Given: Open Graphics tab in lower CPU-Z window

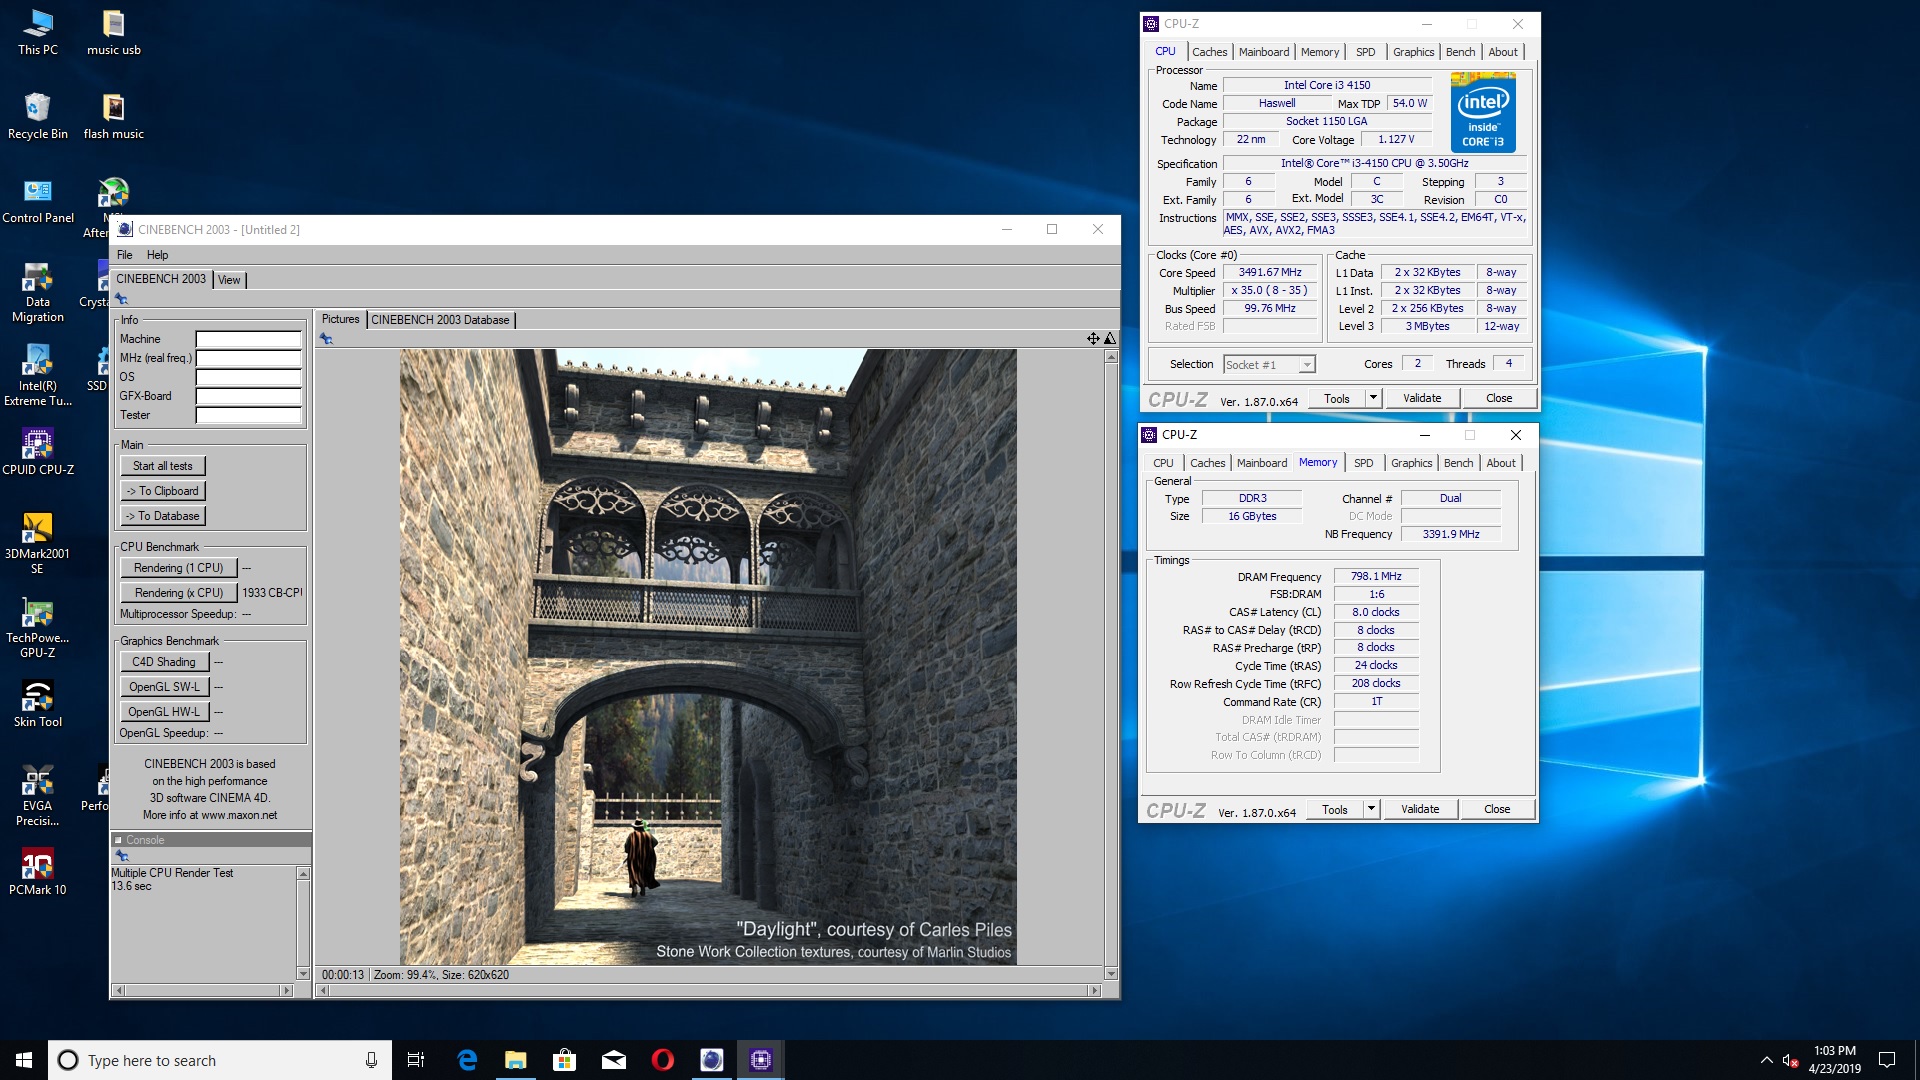Looking at the screenshot, I should [x=1411, y=463].
